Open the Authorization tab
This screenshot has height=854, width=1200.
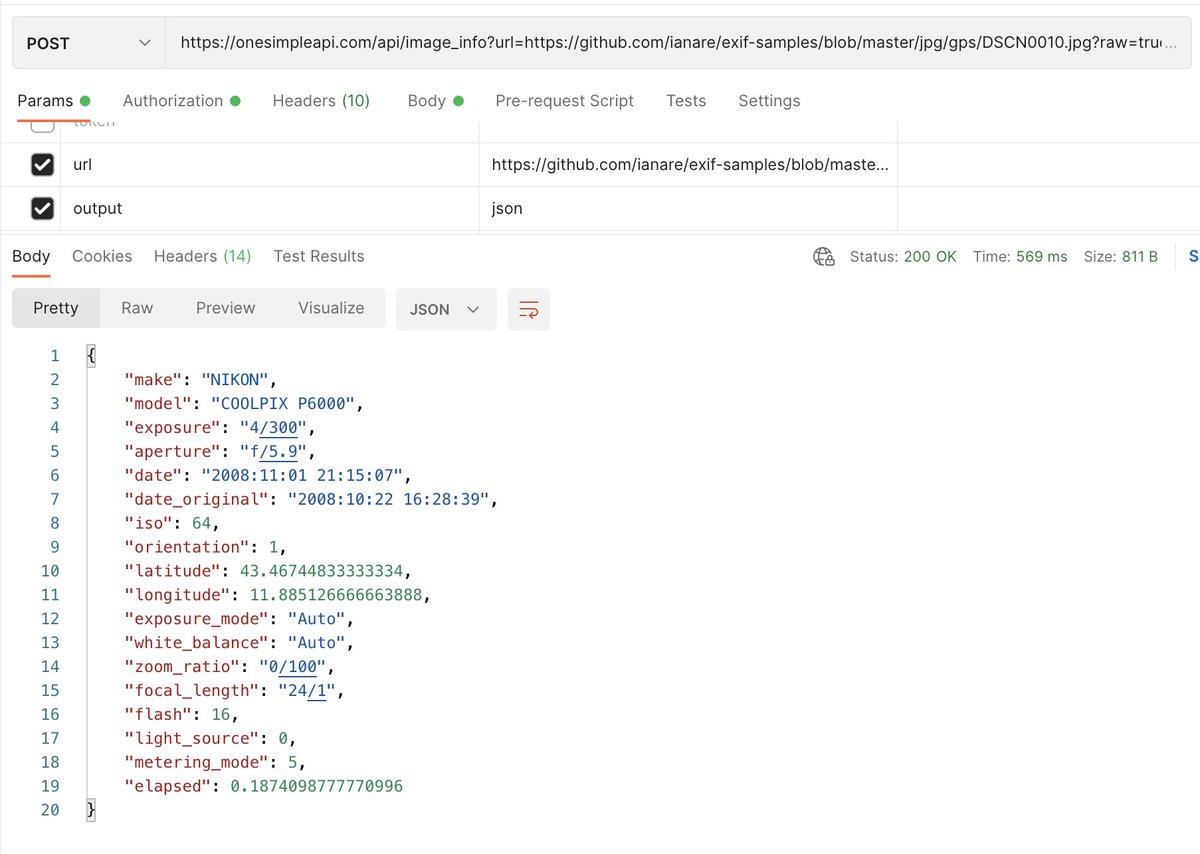coord(181,101)
